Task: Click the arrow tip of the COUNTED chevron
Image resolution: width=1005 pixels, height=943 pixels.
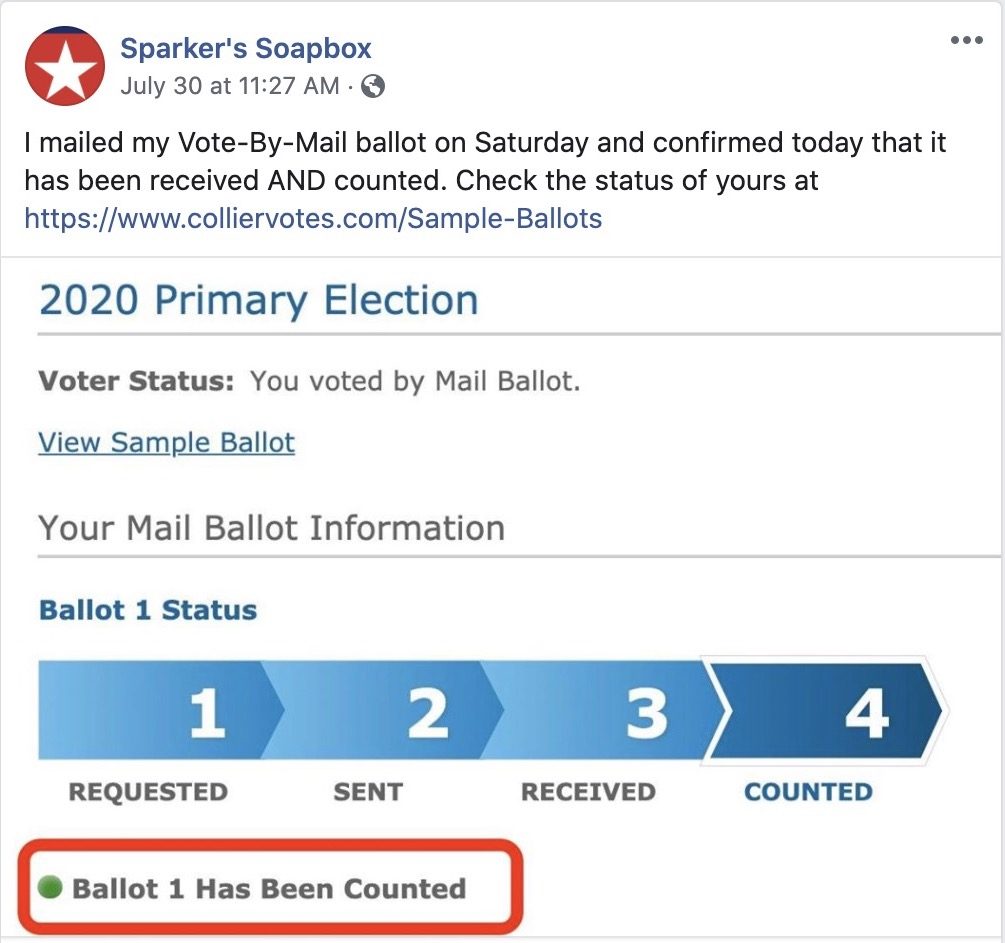Action: 944,712
